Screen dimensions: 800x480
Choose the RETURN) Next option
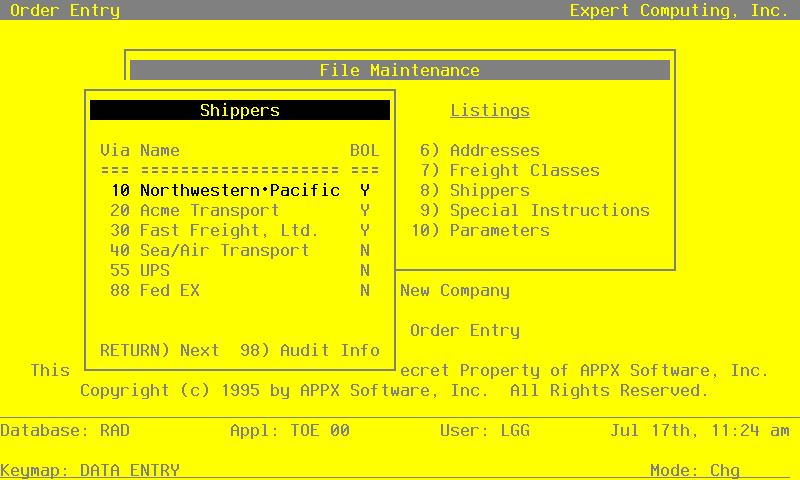point(160,350)
